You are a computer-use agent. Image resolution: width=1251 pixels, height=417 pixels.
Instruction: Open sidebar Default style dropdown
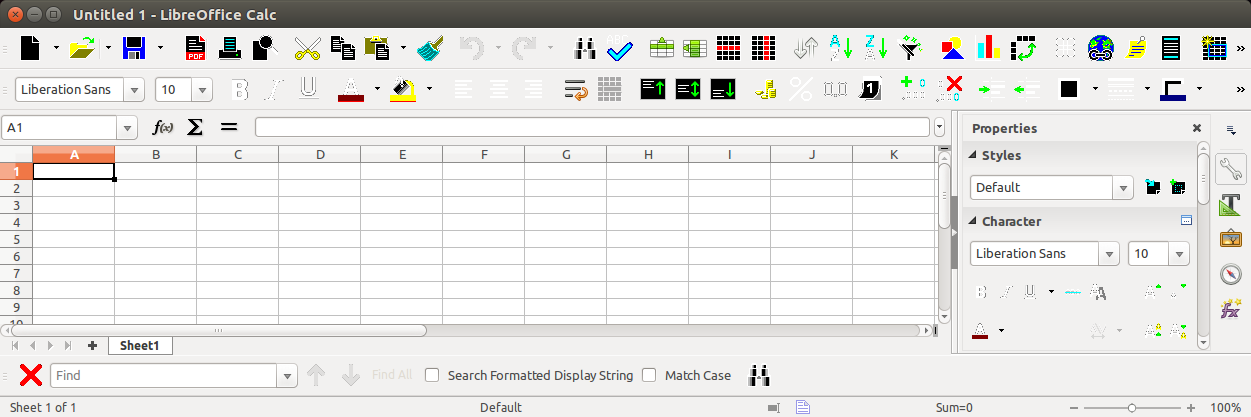click(1124, 187)
